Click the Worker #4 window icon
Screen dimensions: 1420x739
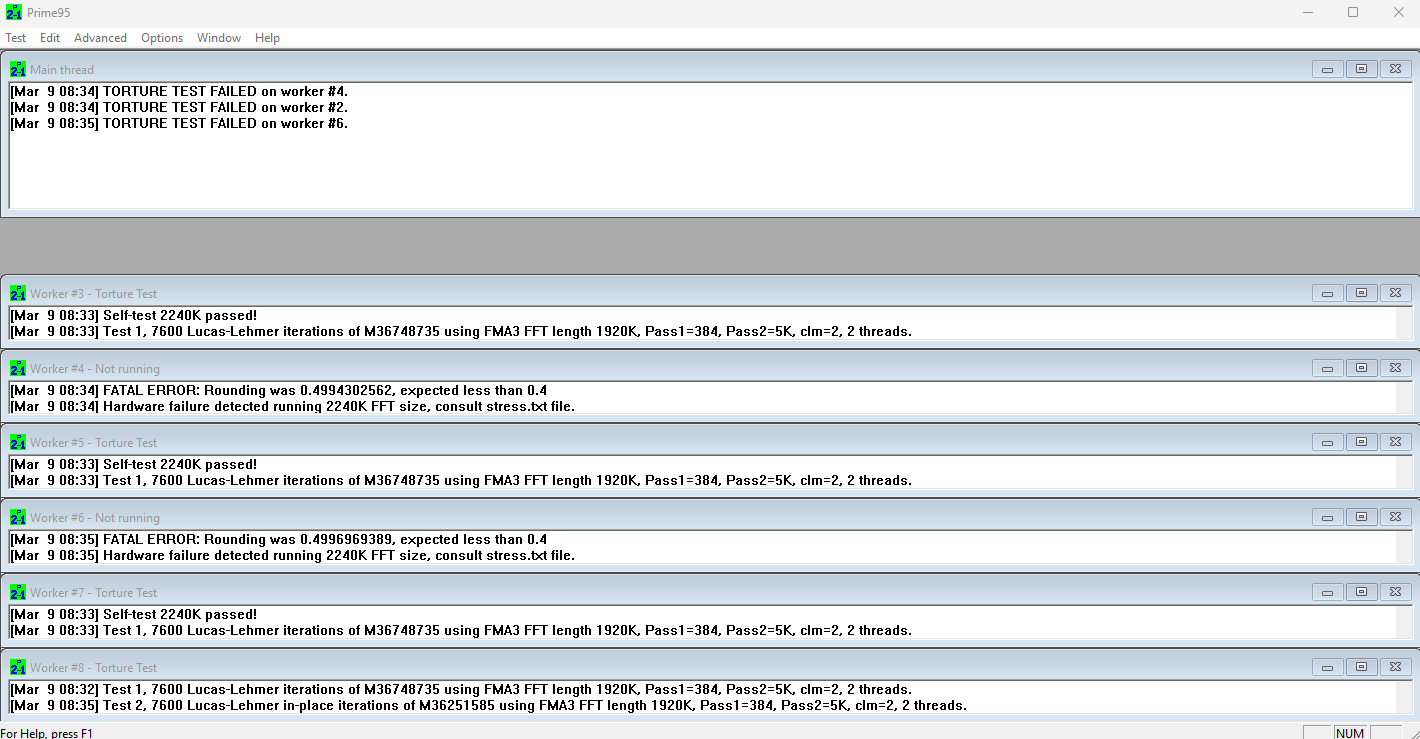(18, 369)
